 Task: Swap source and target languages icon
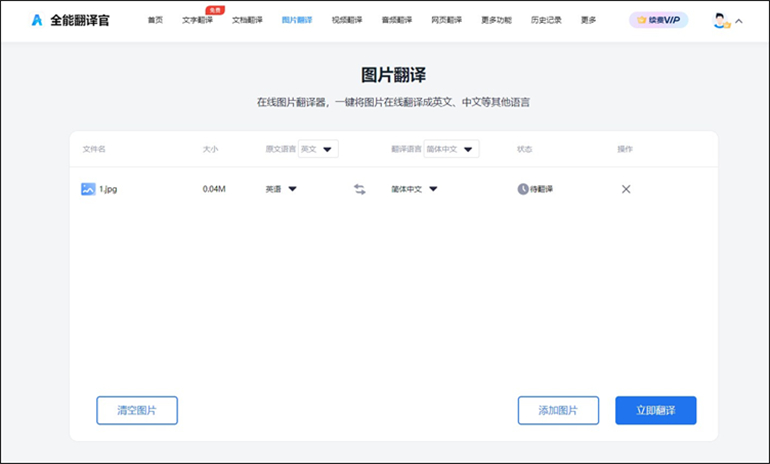359,189
